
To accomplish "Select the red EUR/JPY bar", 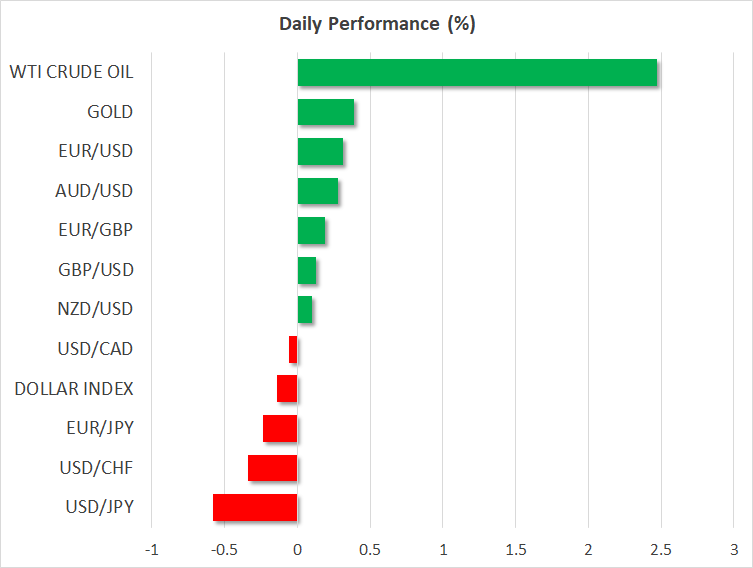I will tap(280, 429).
